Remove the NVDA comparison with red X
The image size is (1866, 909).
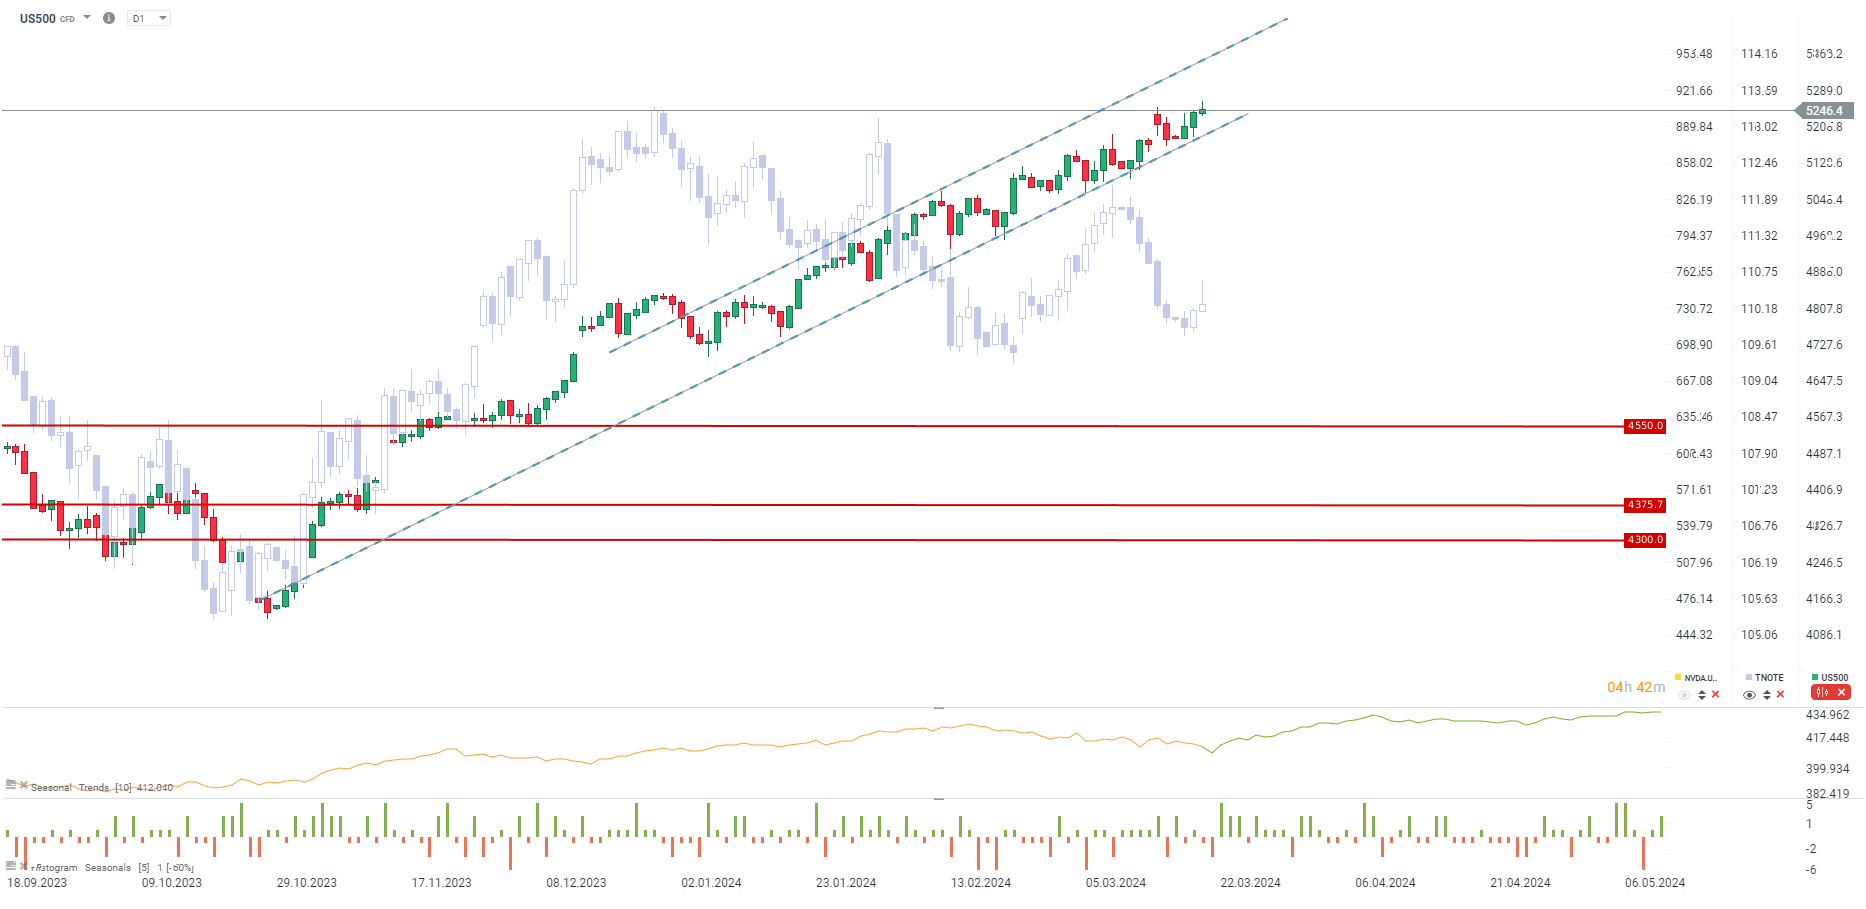[1715, 694]
